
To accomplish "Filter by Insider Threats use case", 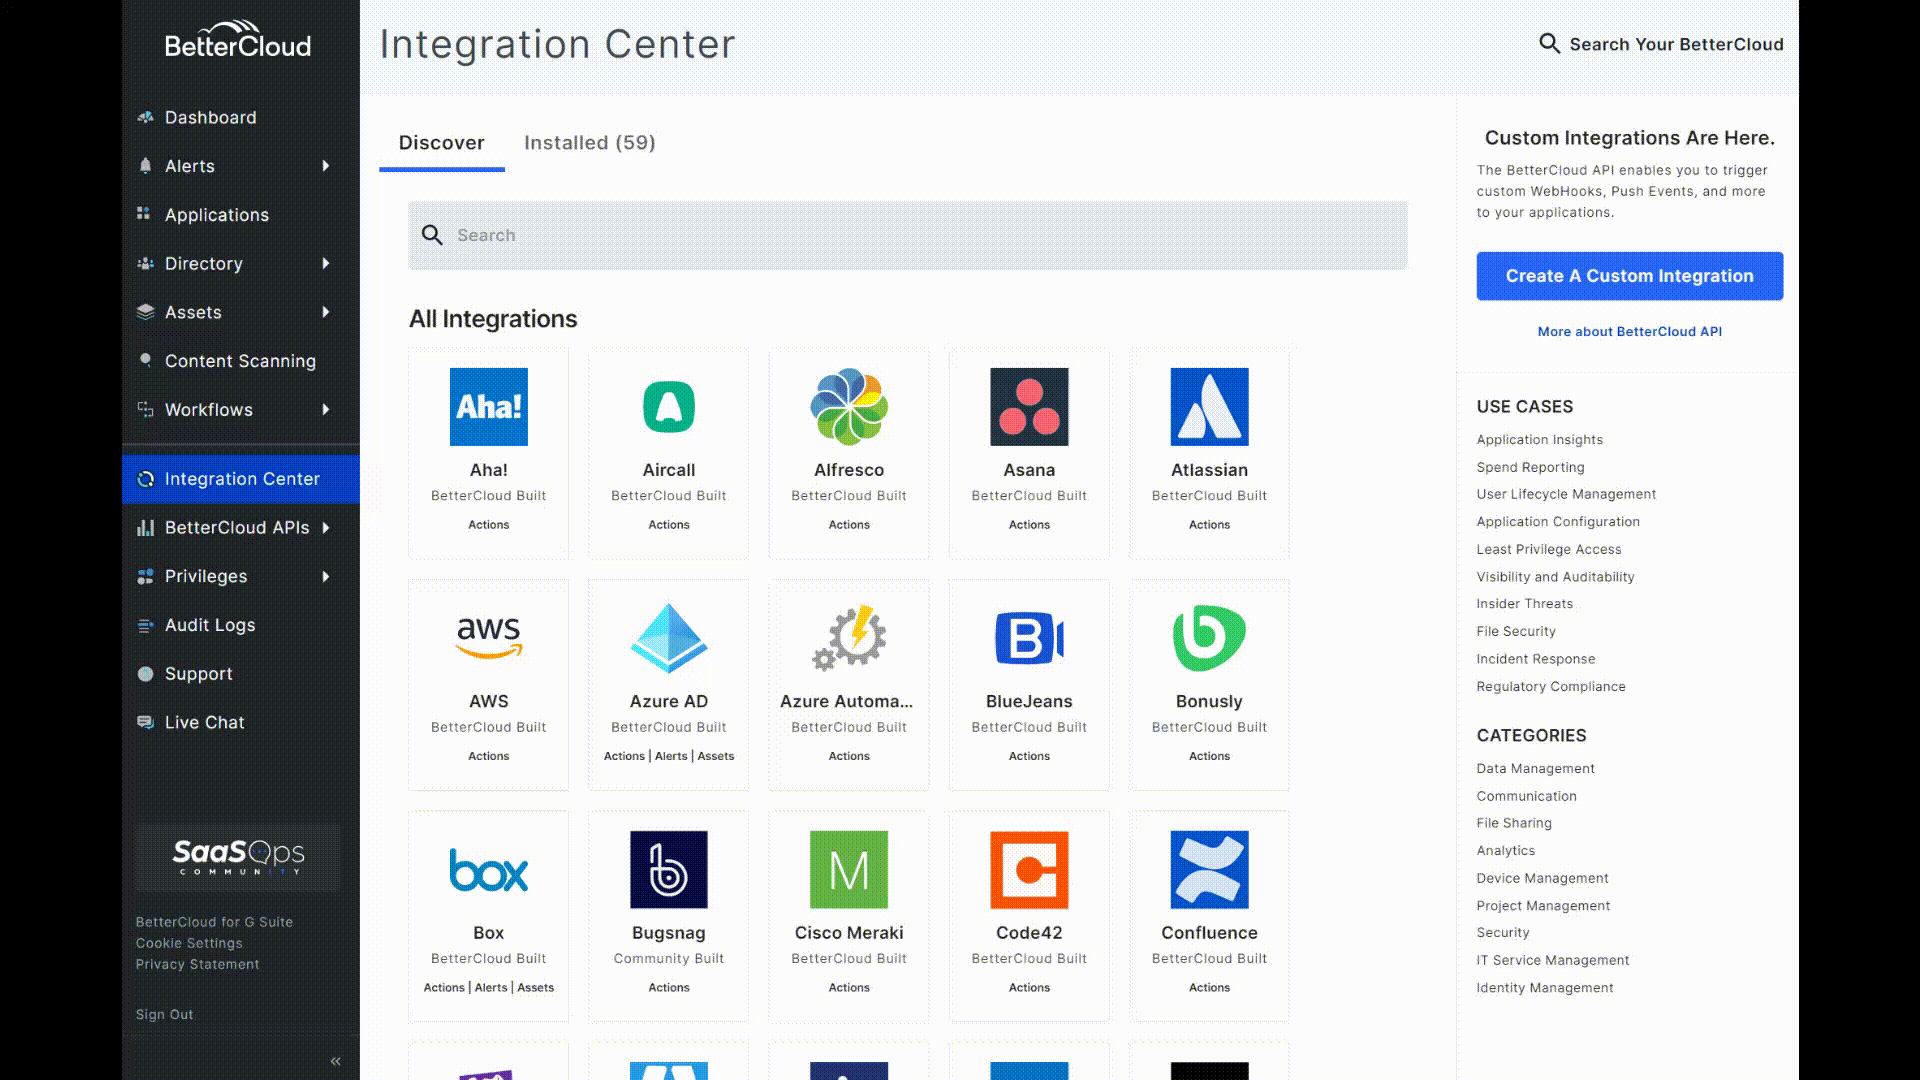I will click(1525, 603).
